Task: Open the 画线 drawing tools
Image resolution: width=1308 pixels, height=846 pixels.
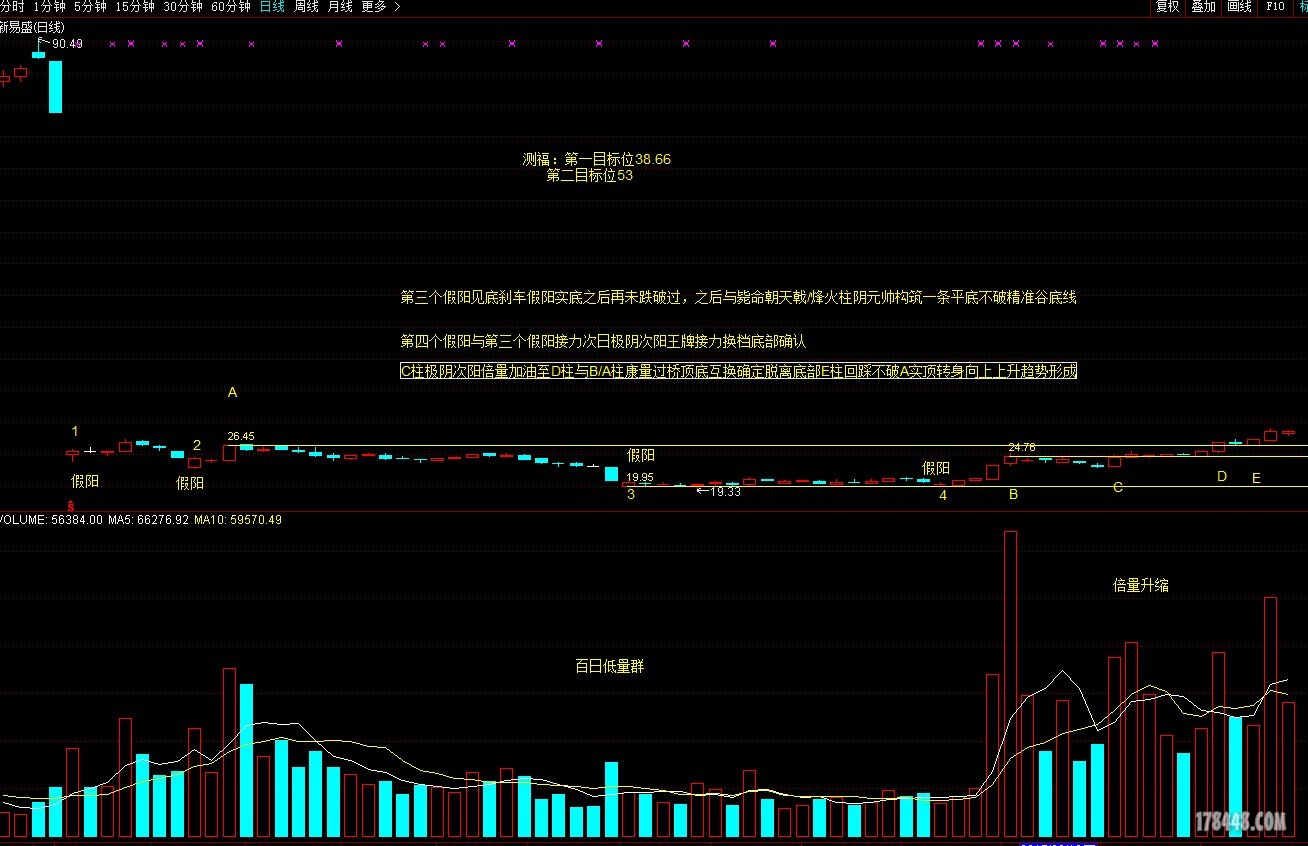Action: pos(1239,6)
